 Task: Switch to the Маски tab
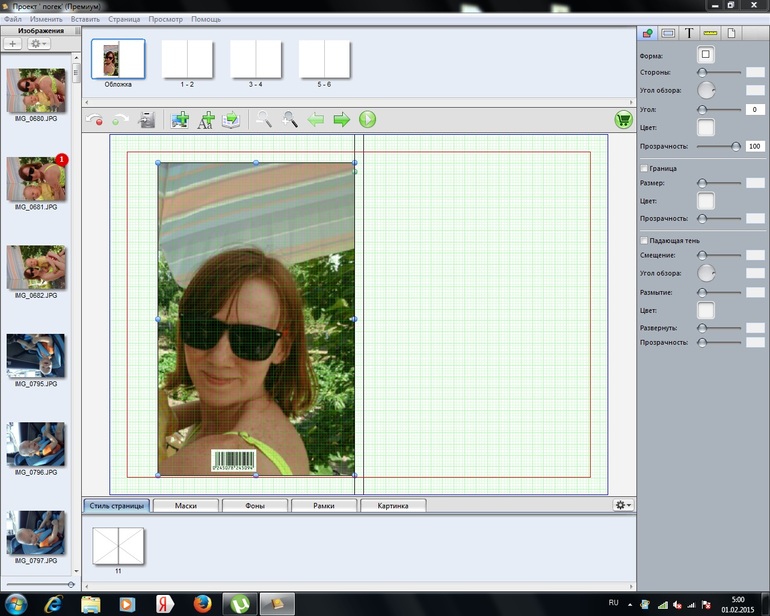[x=185, y=506]
